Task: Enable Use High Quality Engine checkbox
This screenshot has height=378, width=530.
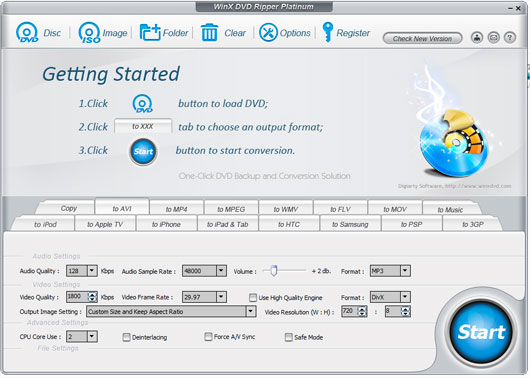Action: tap(253, 297)
